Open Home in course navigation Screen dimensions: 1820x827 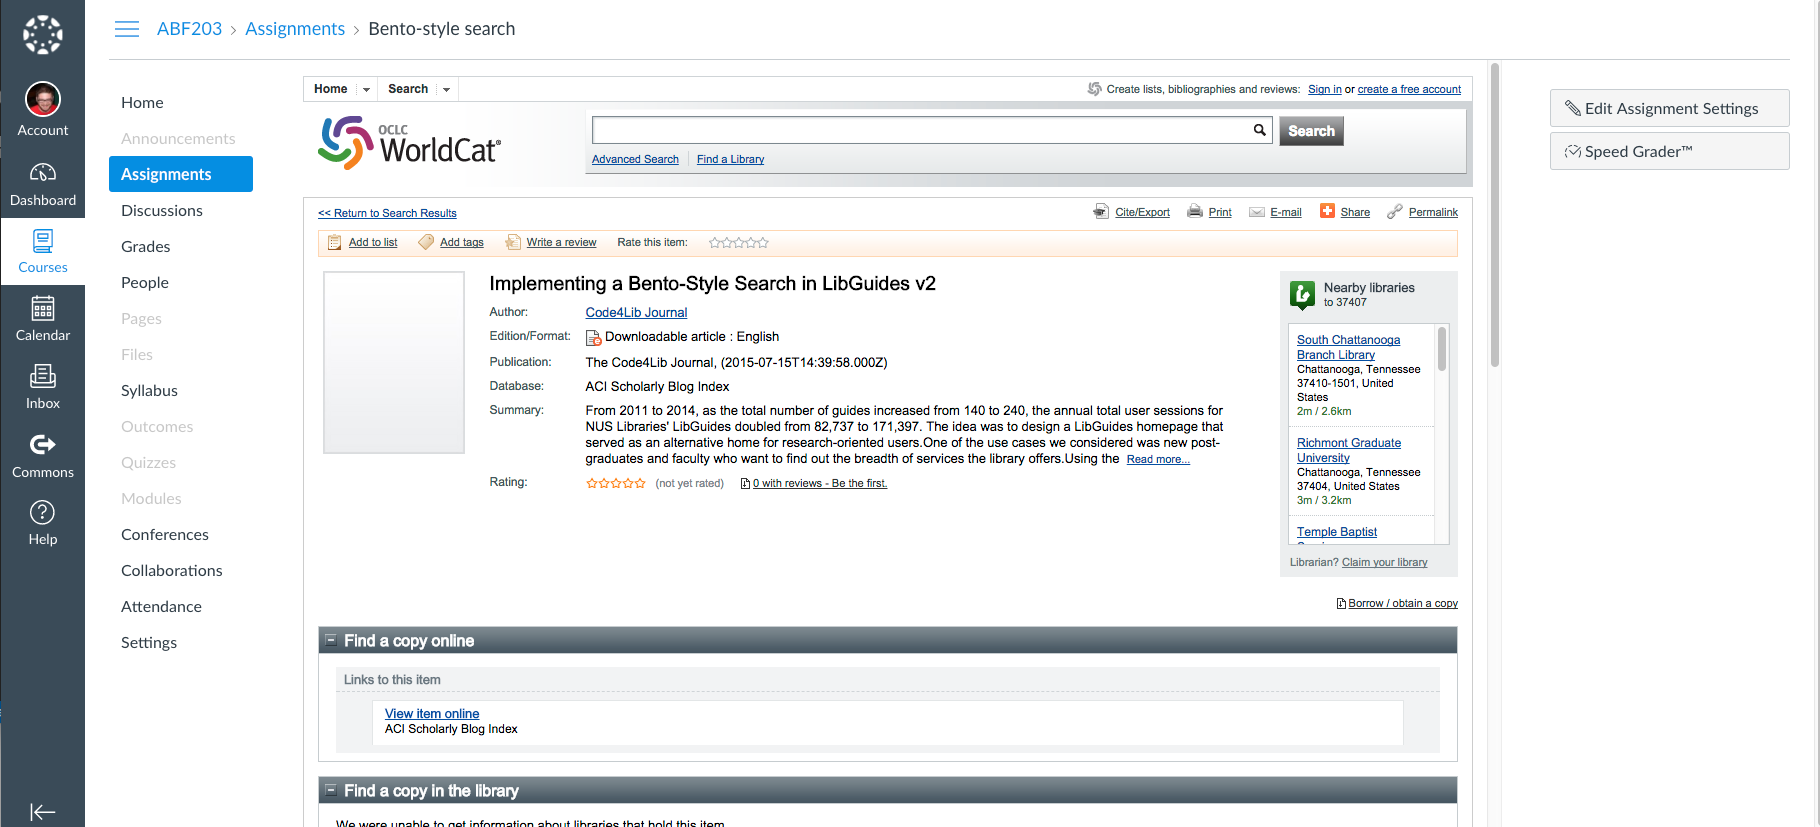(142, 102)
